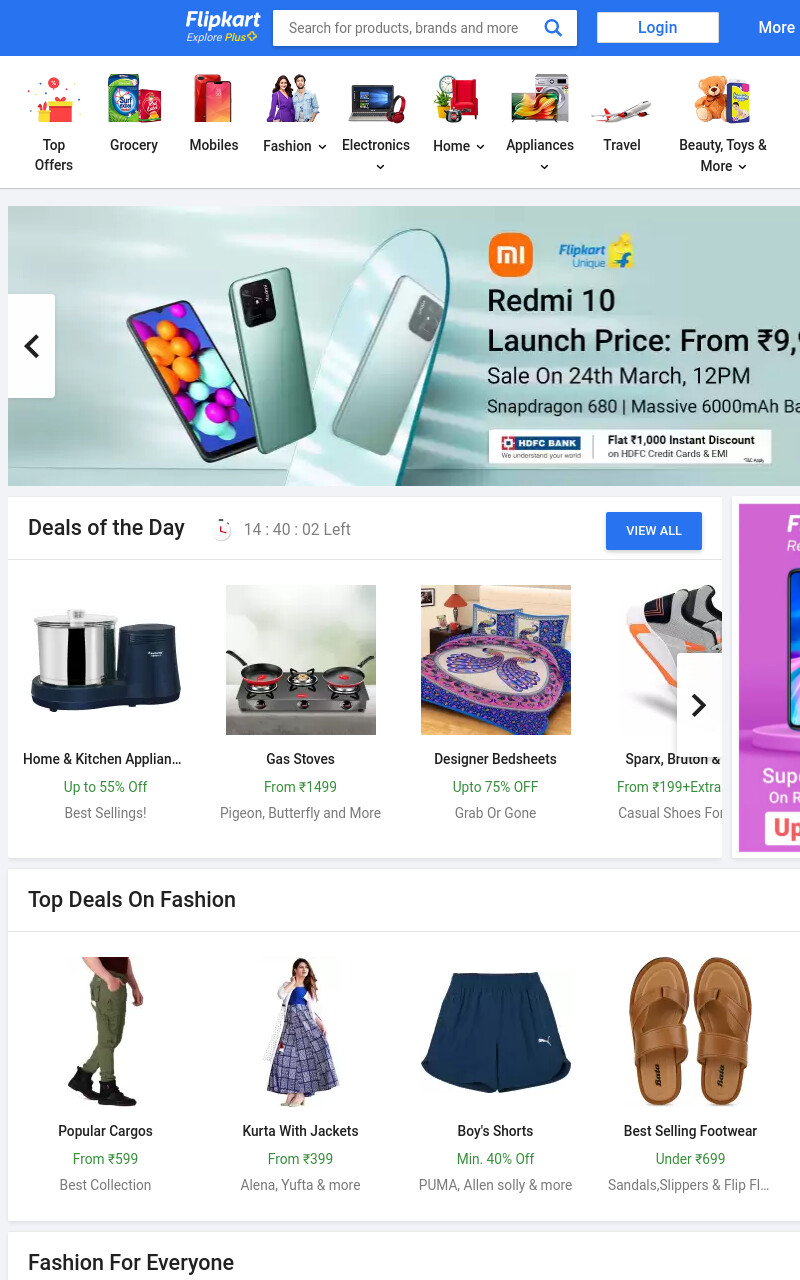This screenshot has height=1280, width=800.
Task: Select the Grocery category icon
Action: click(134, 99)
